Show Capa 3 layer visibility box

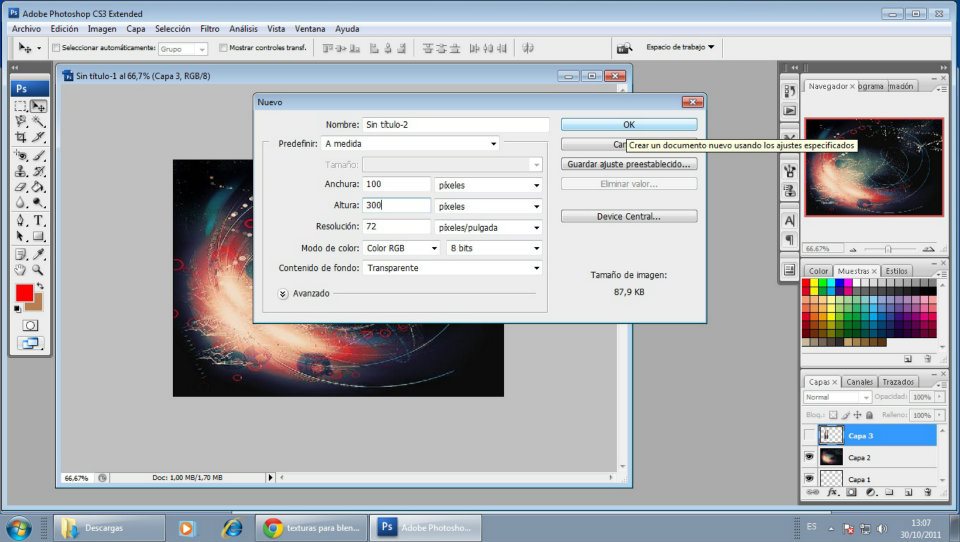pyautogui.click(x=809, y=435)
